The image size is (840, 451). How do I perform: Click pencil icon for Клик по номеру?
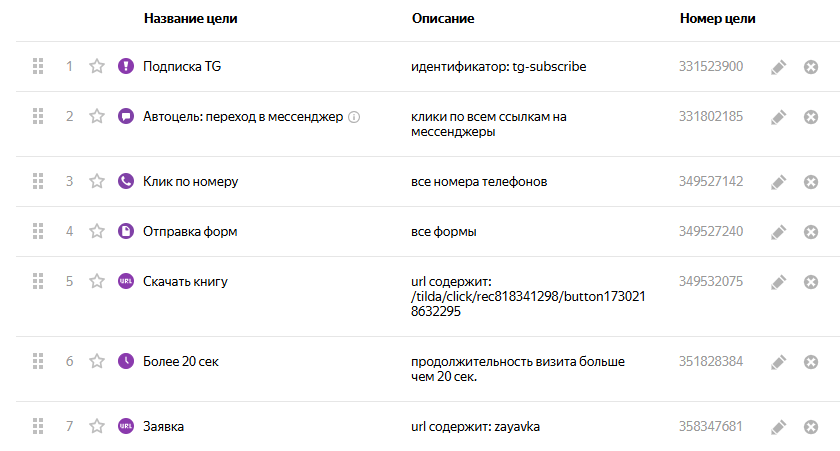click(x=779, y=182)
